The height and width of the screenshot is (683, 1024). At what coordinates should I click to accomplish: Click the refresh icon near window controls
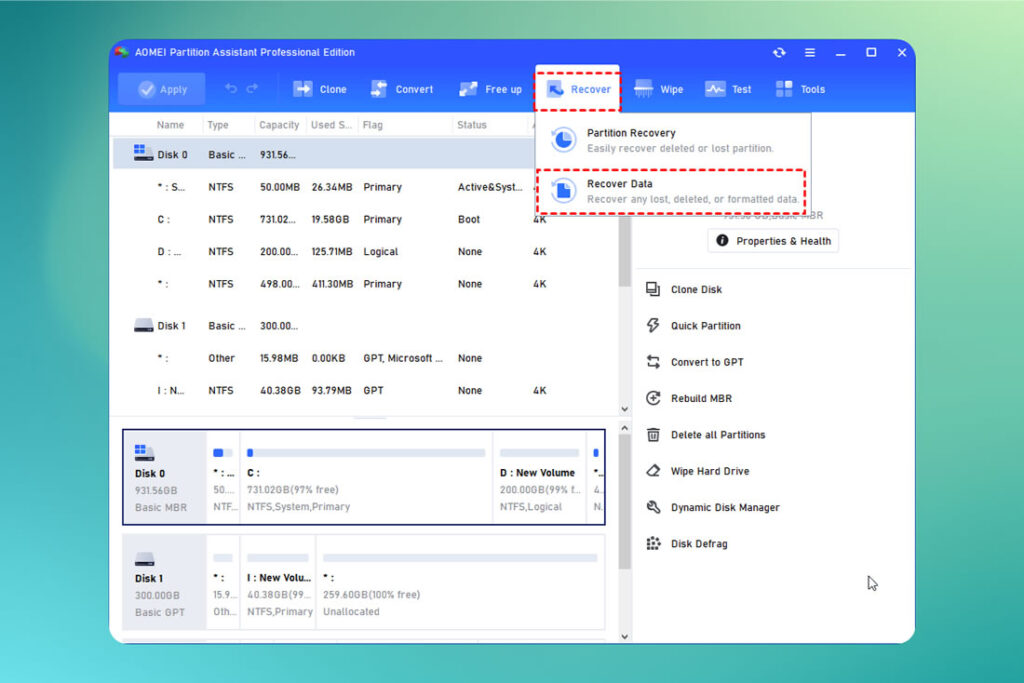pyautogui.click(x=779, y=52)
